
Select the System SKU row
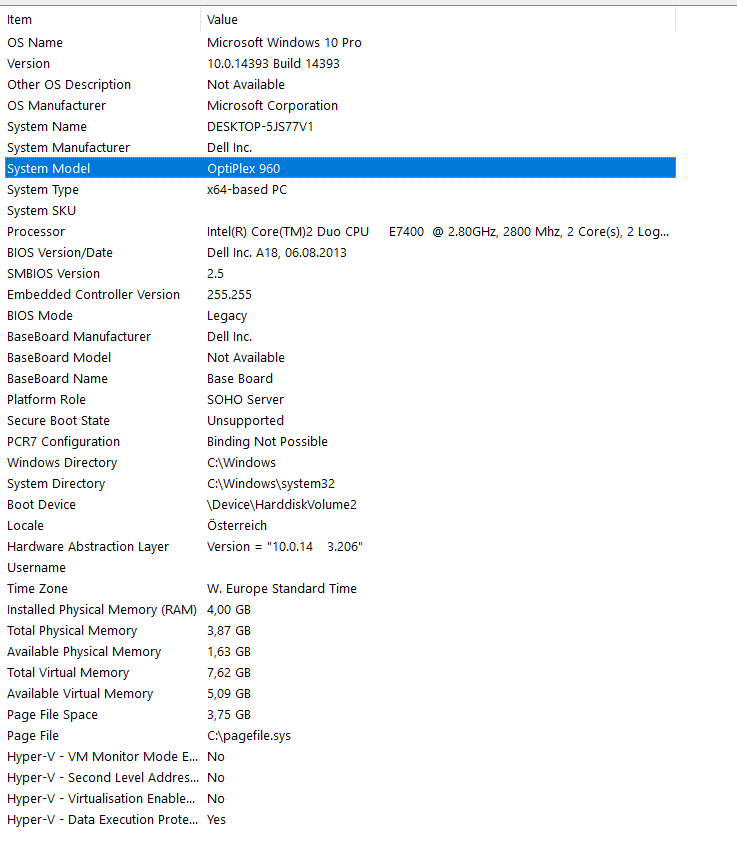click(x=340, y=211)
